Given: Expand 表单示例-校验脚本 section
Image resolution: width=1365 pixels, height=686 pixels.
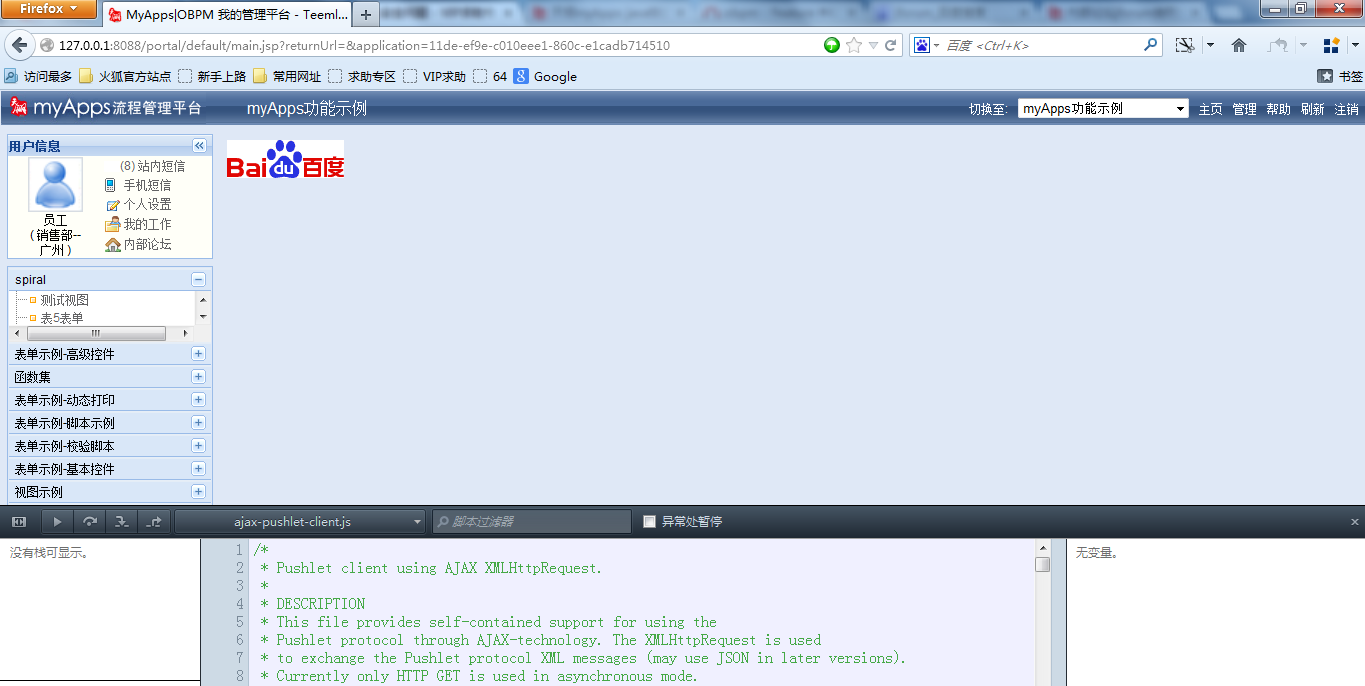Looking at the screenshot, I should pos(198,446).
